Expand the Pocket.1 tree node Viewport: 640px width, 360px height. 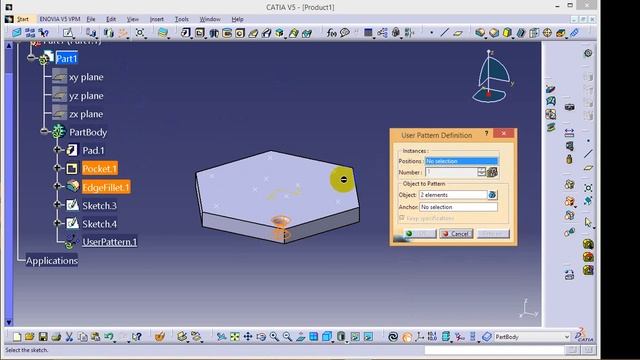(x=58, y=168)
